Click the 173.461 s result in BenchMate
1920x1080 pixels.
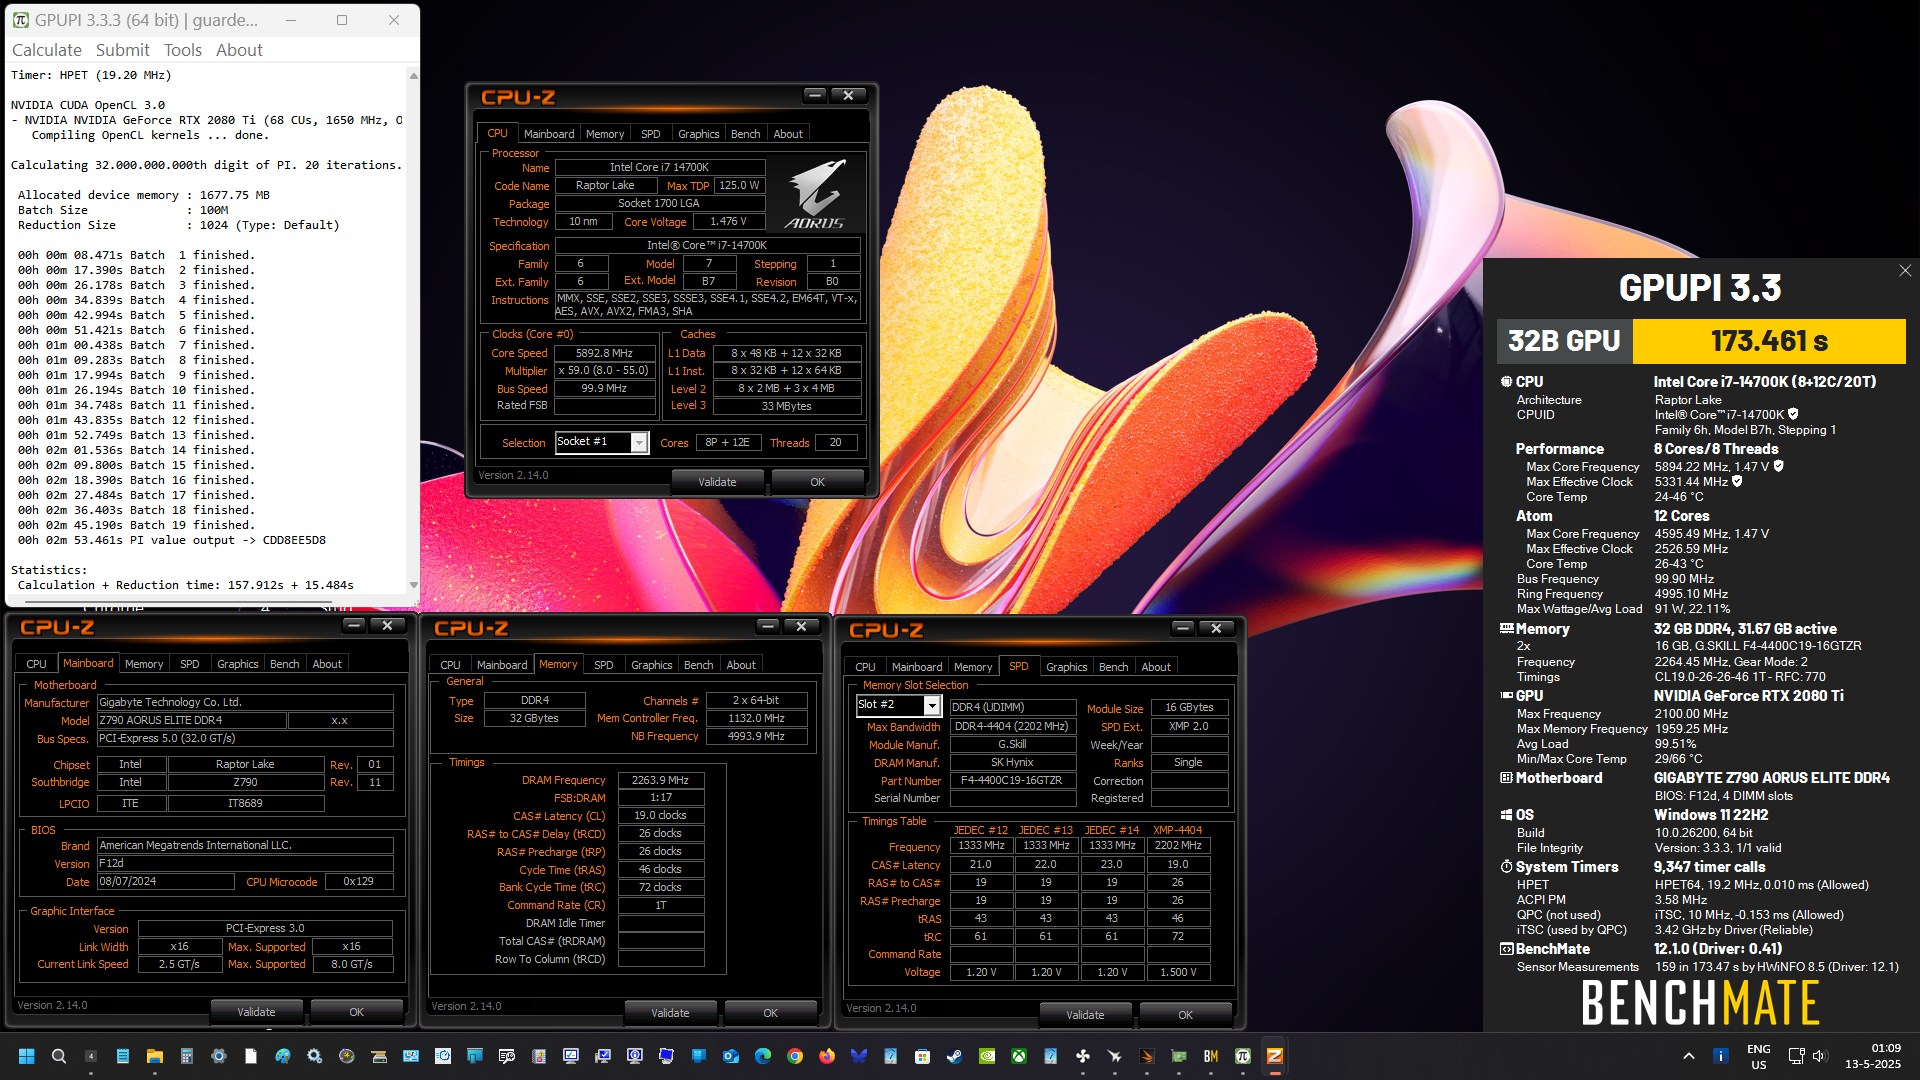pos(1769,341)
